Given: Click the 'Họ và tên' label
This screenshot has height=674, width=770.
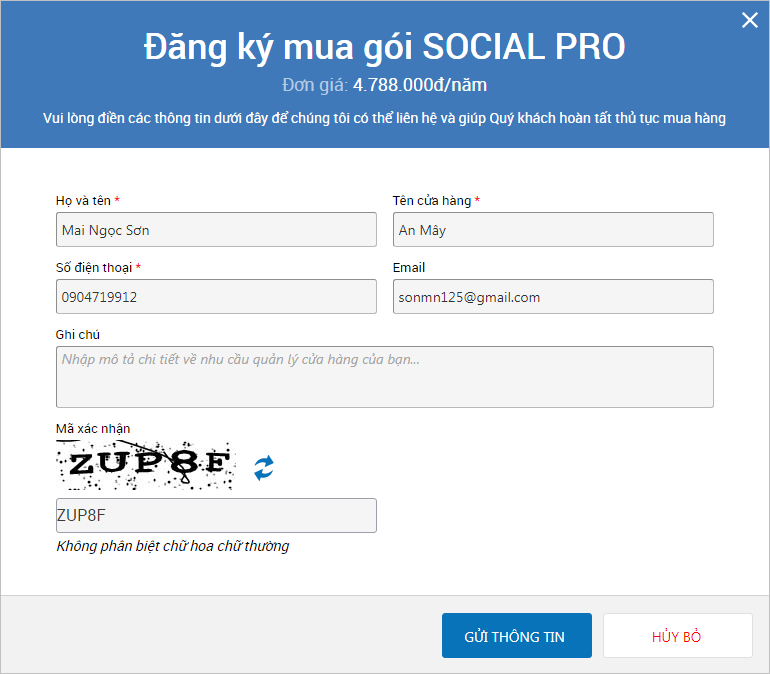Looking at the screenshot, I should [x=83, y=201].
